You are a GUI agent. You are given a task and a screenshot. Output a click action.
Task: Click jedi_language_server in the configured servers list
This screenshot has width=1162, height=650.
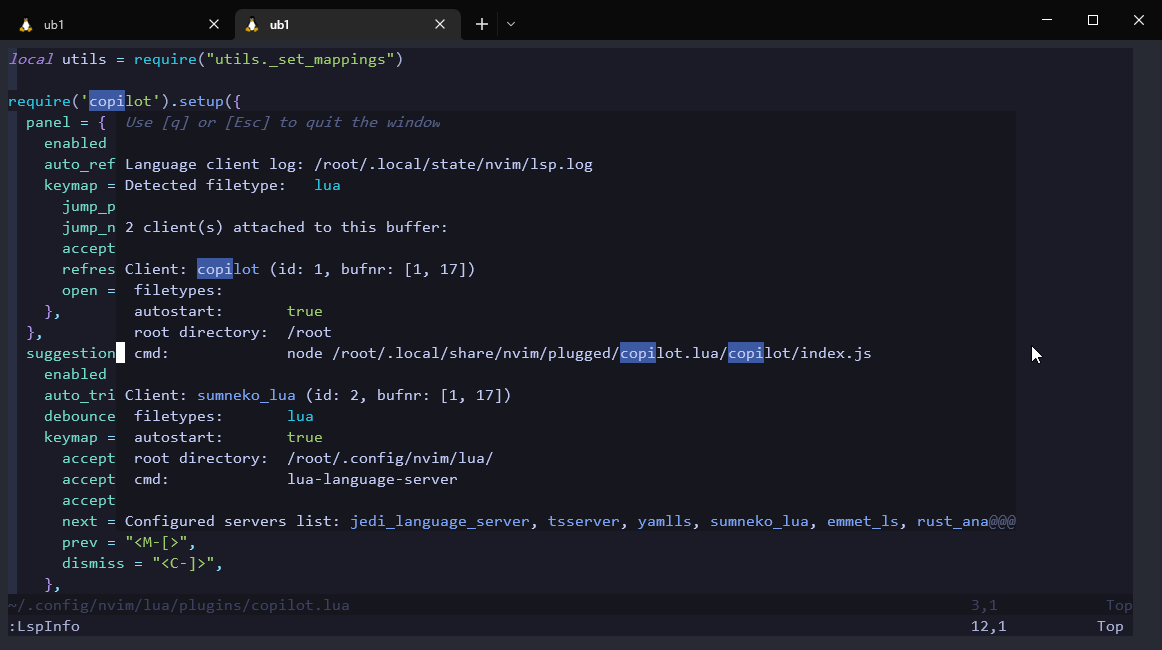[439, 521]
